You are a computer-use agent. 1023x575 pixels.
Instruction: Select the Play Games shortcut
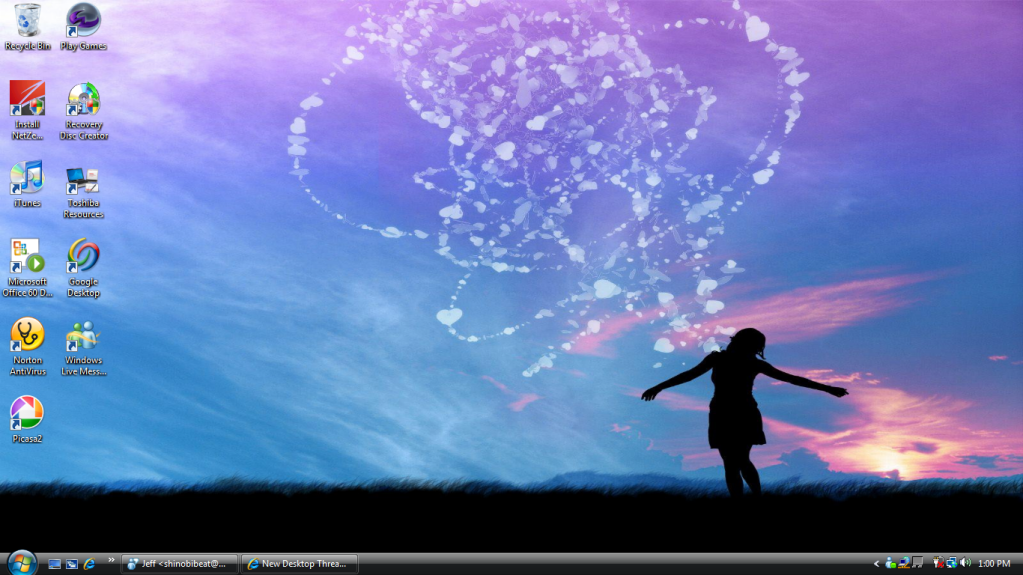point(84,27)
